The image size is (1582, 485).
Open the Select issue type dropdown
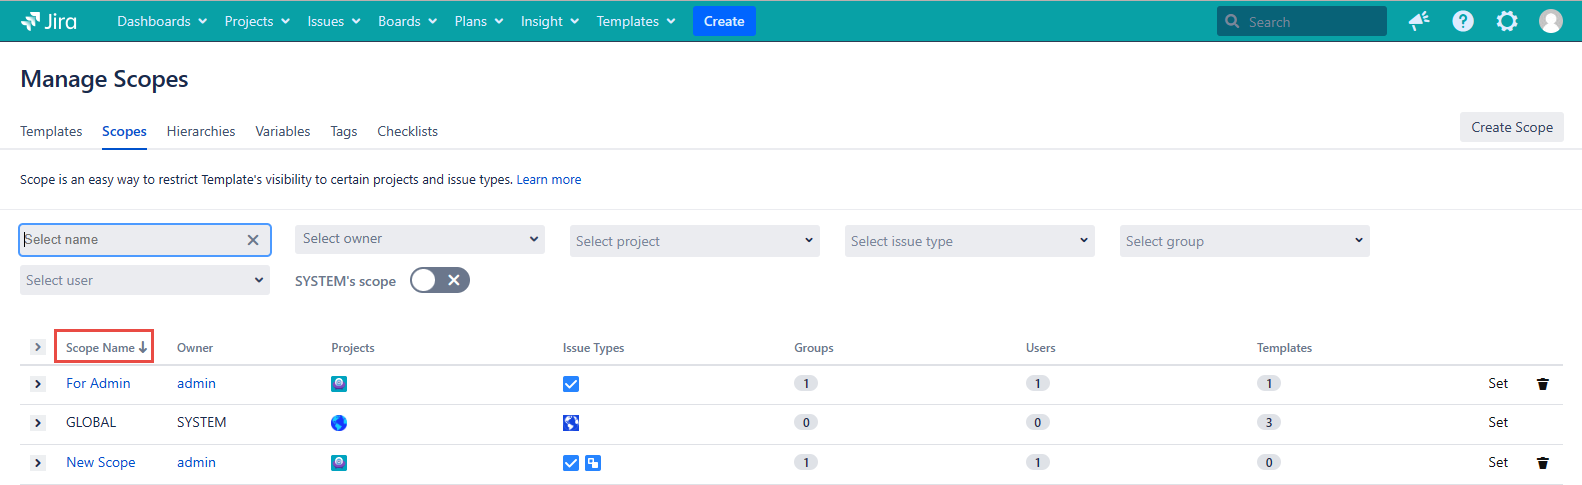click(x=969, y=241)
